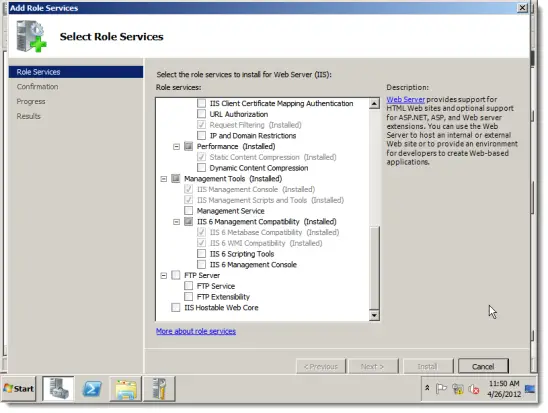This screenshot has width=548, height=413.
Task: Check IIS 6 Scripting Tools
Action: [x=201, y=254]
